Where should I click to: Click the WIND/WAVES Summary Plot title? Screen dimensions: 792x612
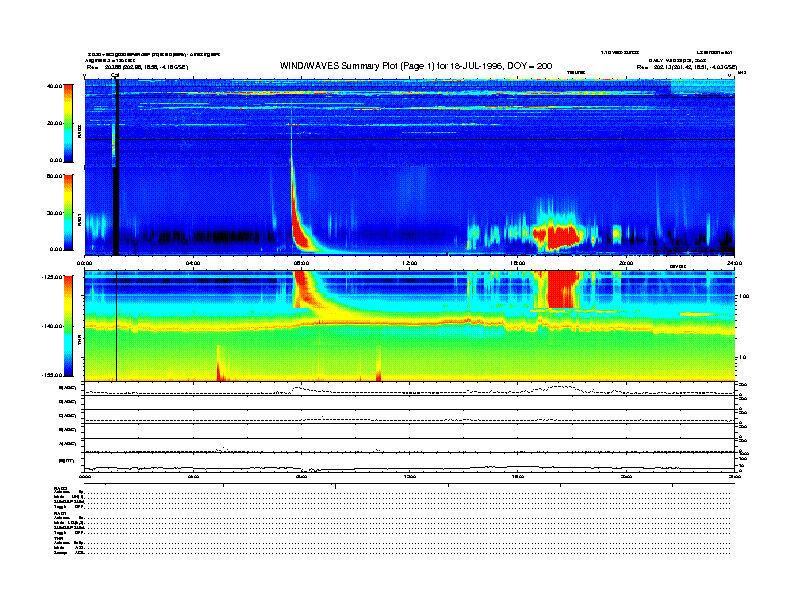click(x=416, y=66)
